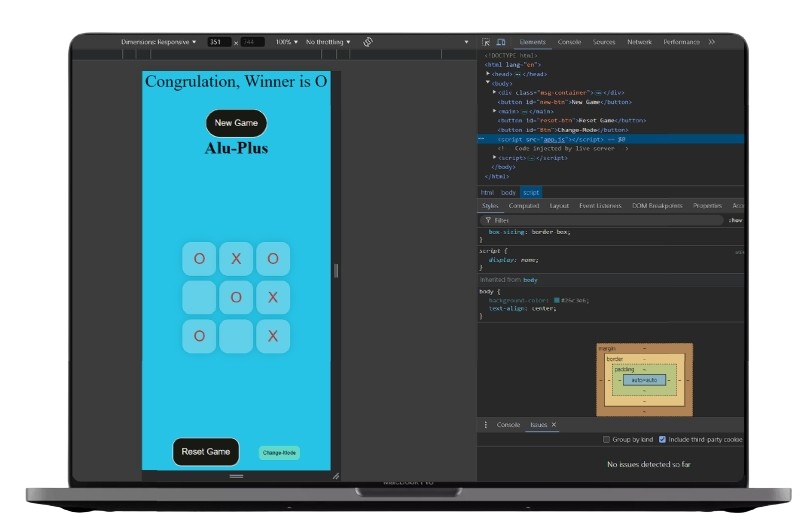Select the Computed pane tab
The image size is (801, 527).
pos(524,206)
